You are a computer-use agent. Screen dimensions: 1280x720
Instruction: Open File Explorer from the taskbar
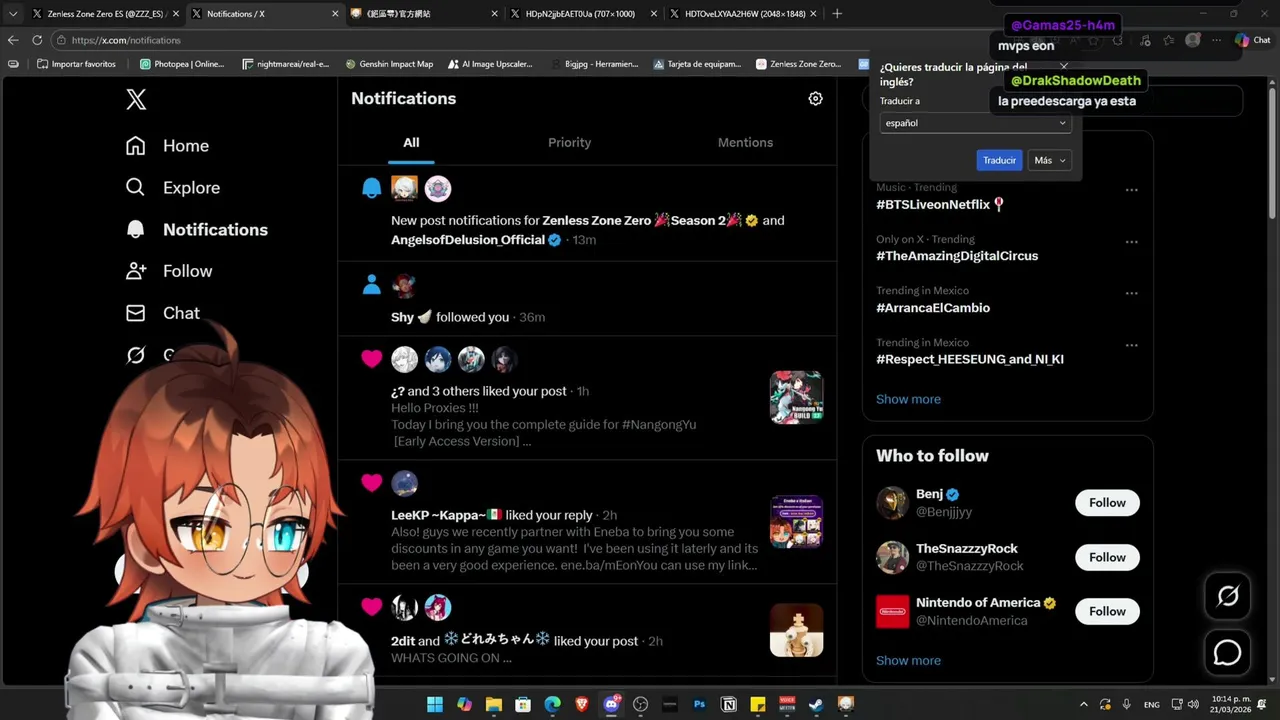494,704
